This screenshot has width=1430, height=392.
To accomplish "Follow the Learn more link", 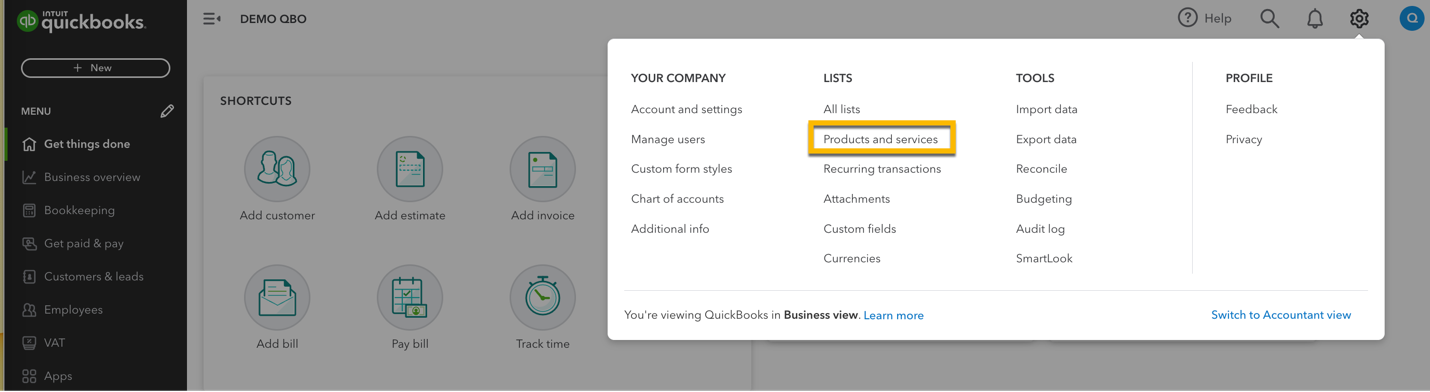I will pos(893,315).
